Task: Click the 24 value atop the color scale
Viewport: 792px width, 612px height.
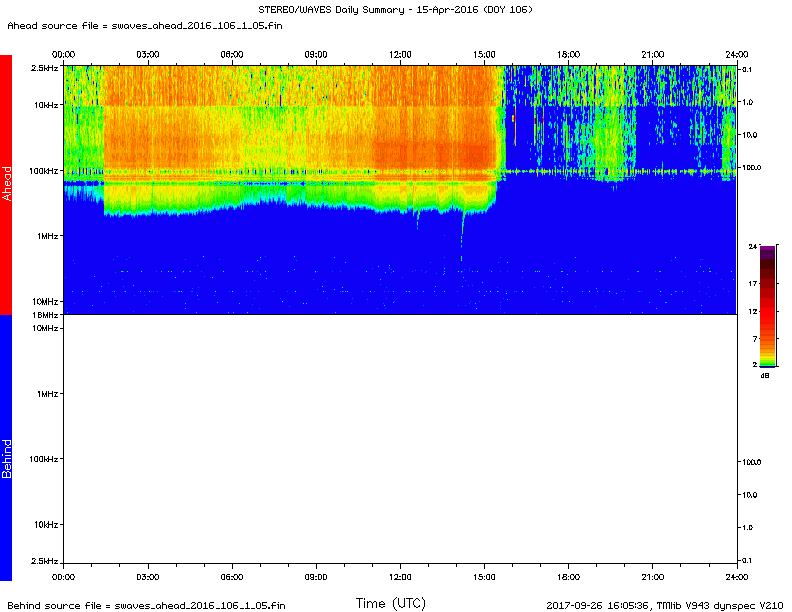Action: point(752,245)
